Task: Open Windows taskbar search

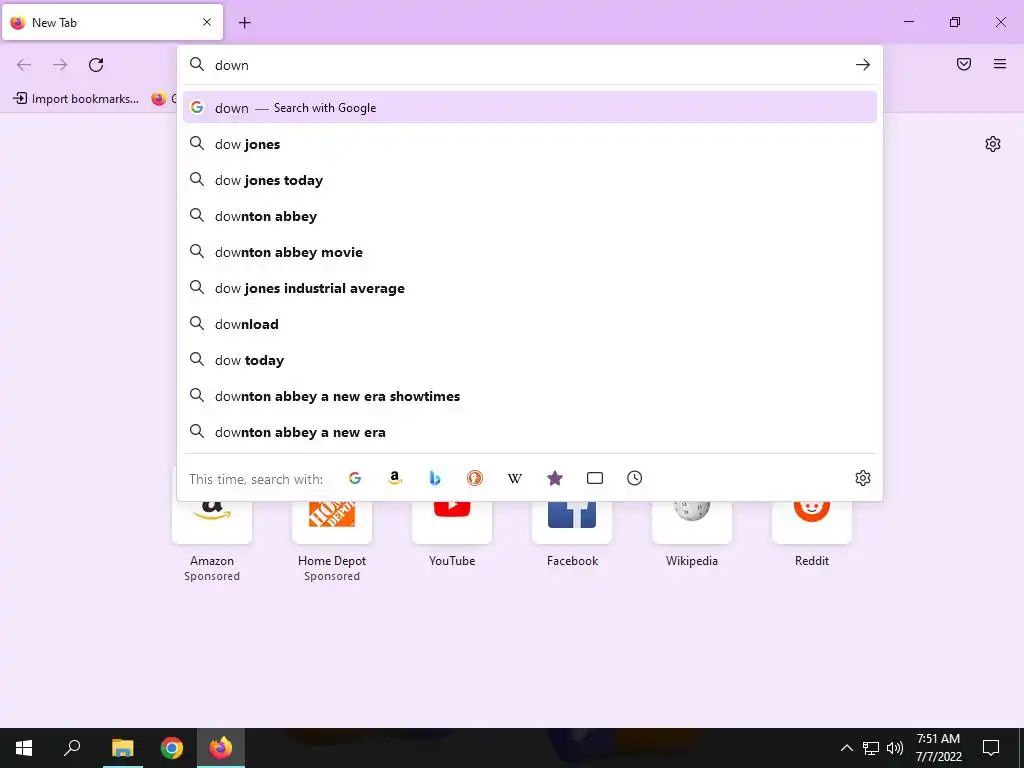Action: pyautogui.click(x=72, y=748)
